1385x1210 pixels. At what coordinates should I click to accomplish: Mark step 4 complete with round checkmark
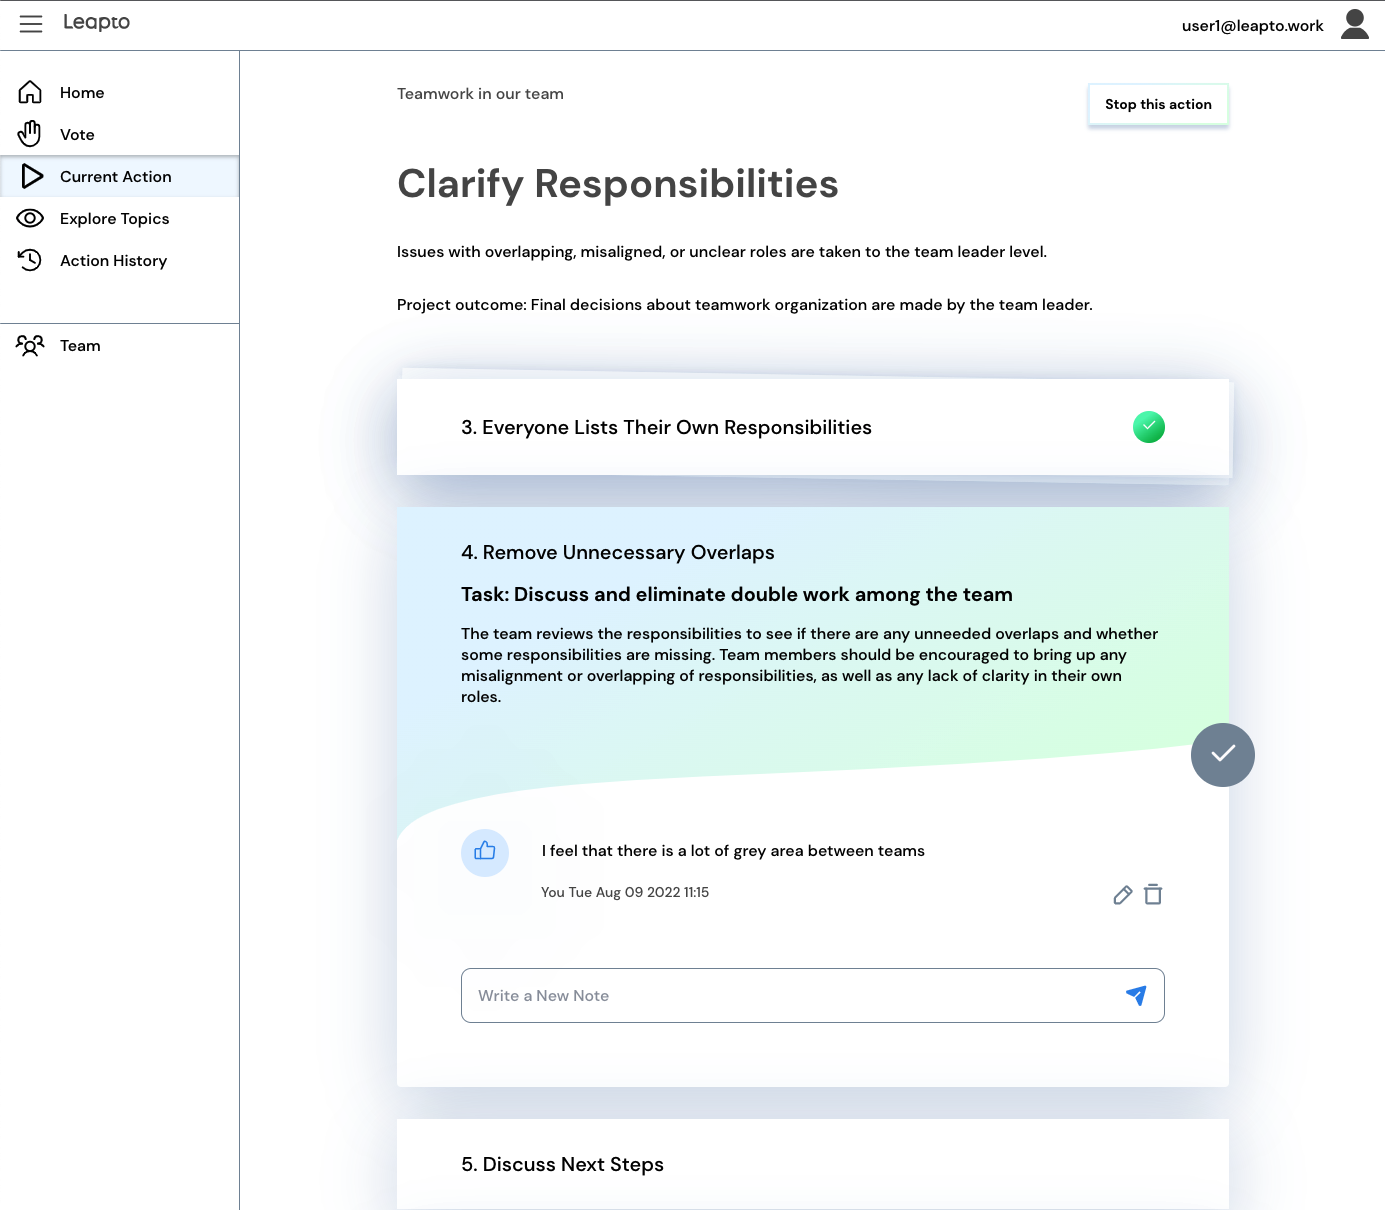(1222, 755)
